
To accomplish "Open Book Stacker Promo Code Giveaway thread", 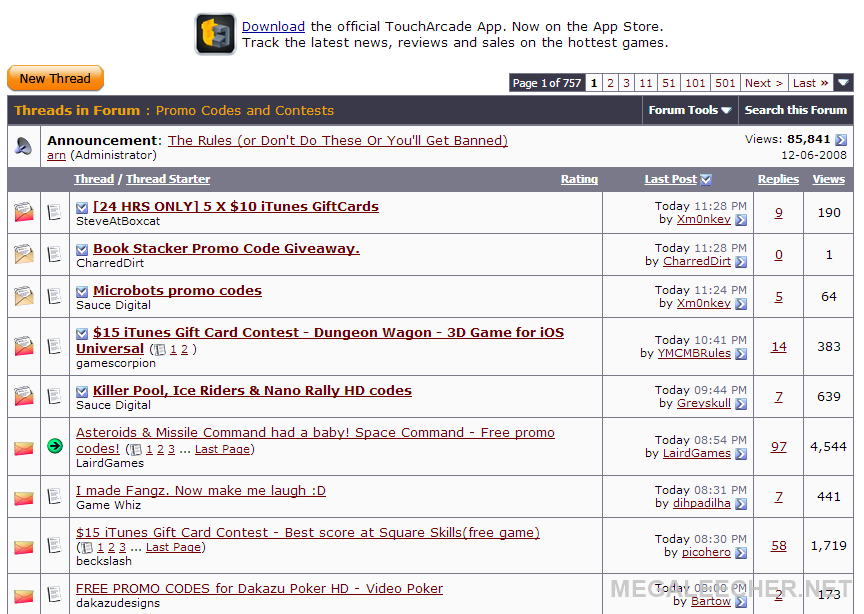I will point(226,249).
